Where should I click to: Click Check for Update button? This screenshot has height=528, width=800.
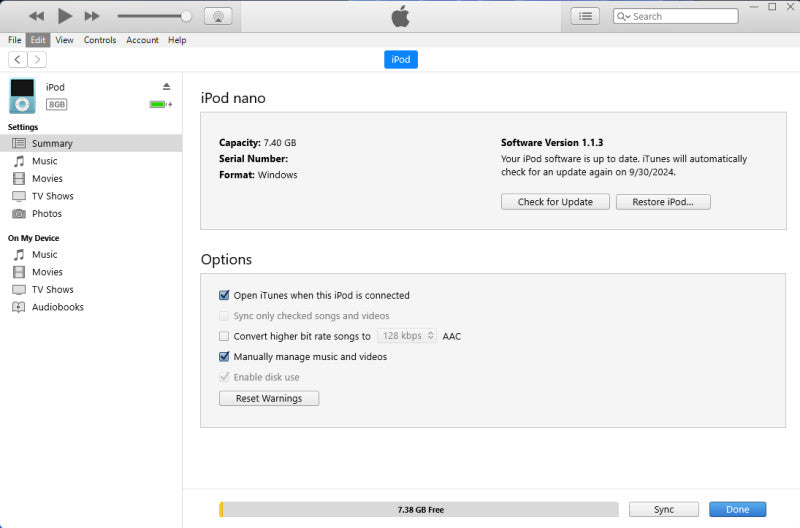pyautogui.click(x=555, y=202)
